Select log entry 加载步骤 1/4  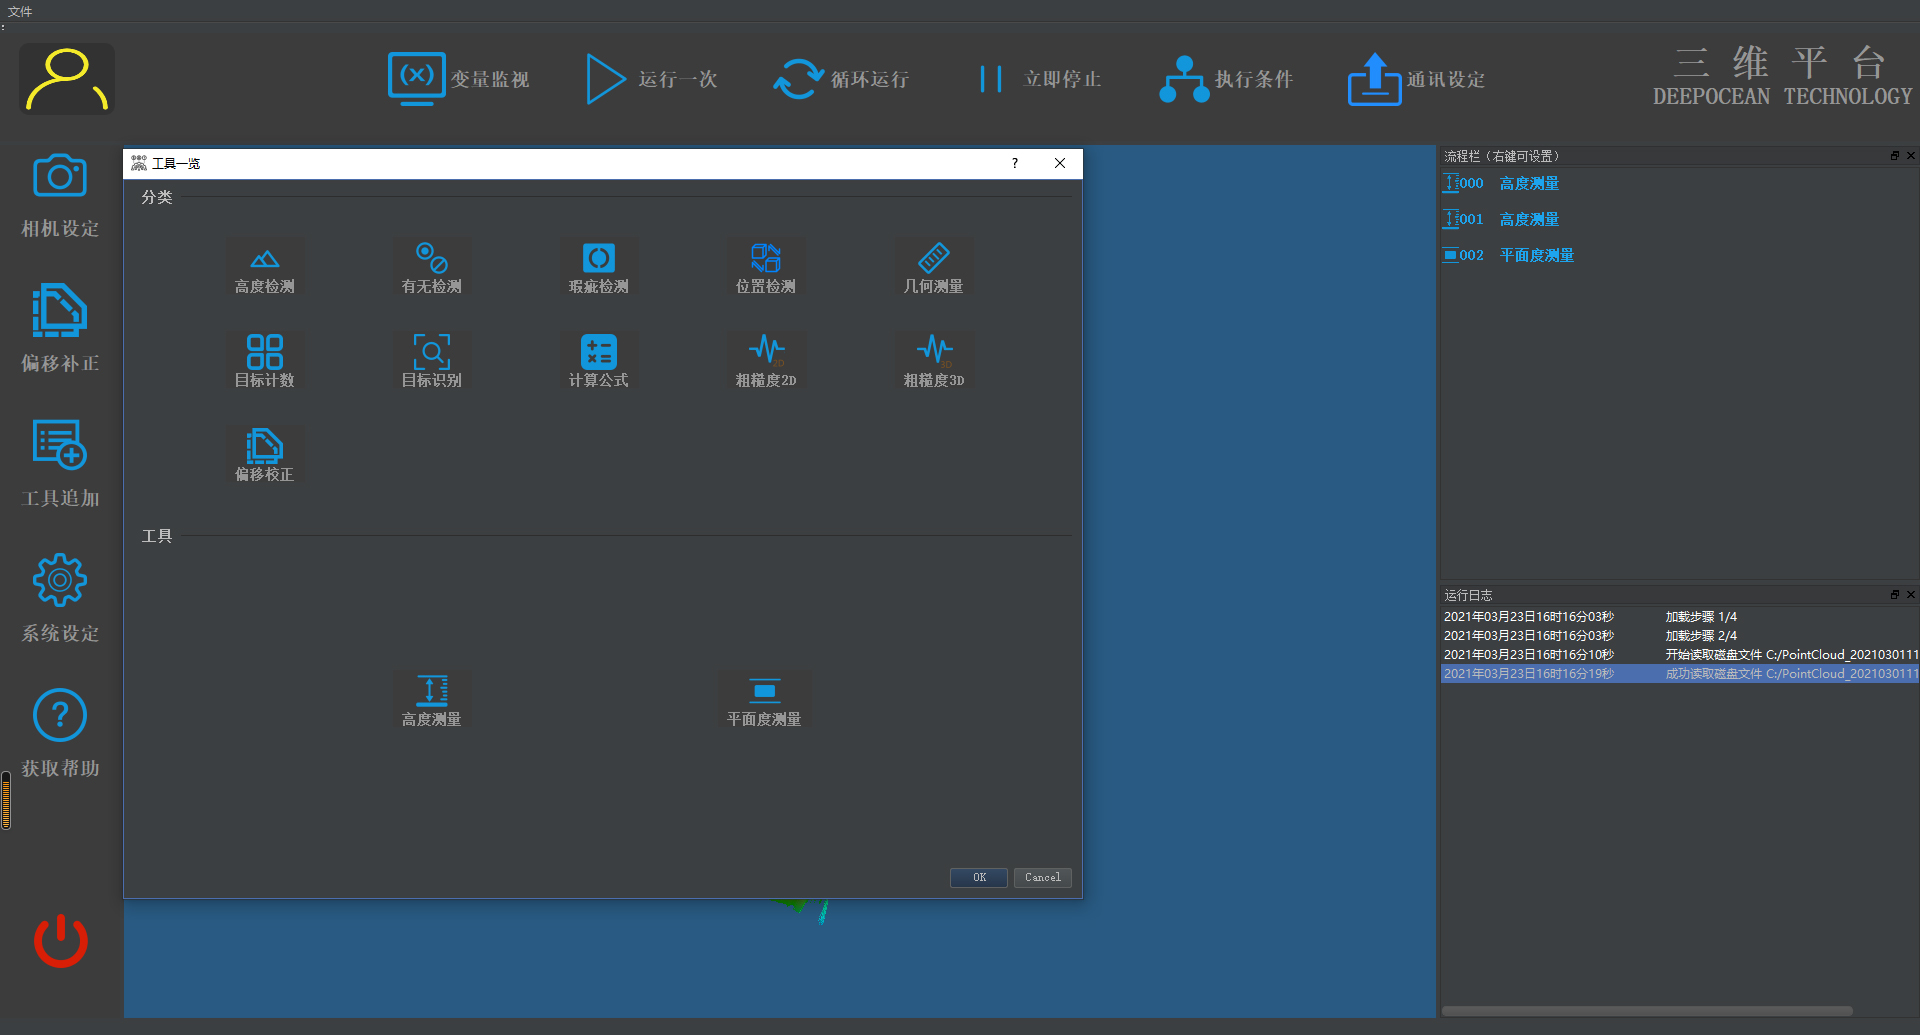click(x=1680, y=617)
